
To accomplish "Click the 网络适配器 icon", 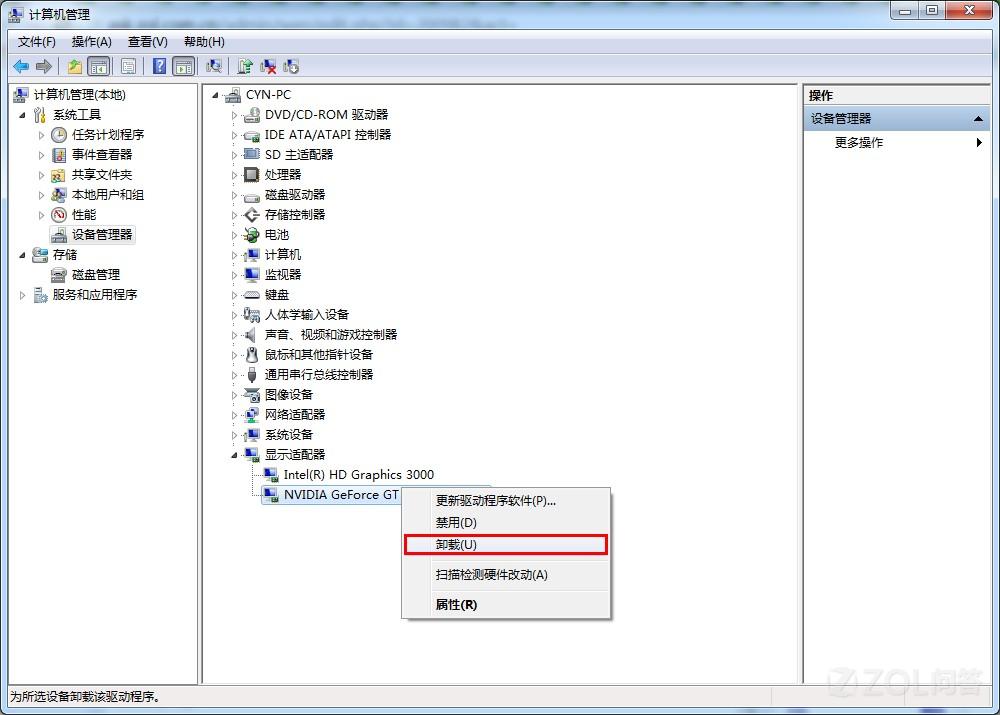I will click(x=252, y=415).
